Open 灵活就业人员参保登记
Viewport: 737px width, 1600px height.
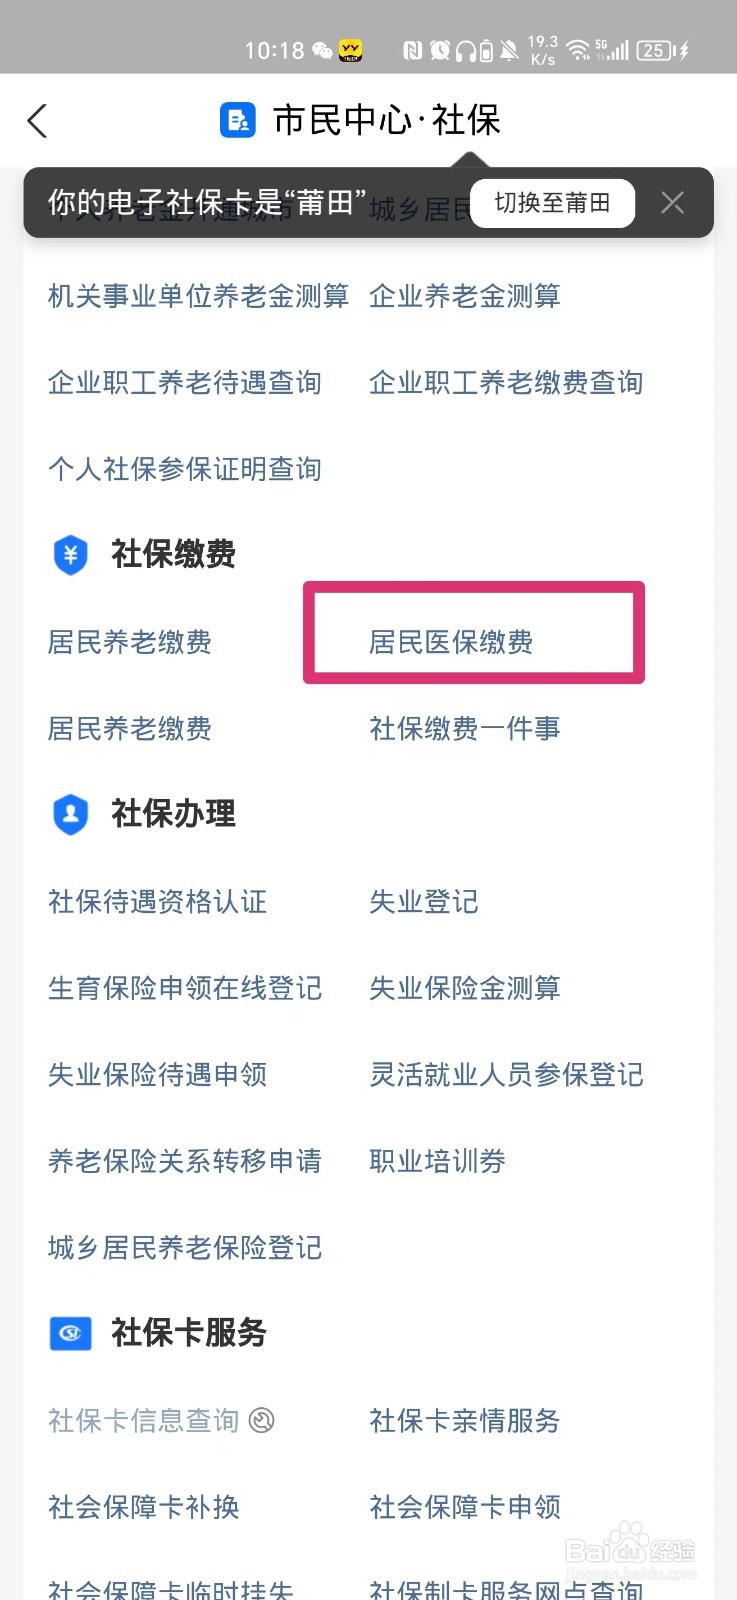pos(506,1075)
